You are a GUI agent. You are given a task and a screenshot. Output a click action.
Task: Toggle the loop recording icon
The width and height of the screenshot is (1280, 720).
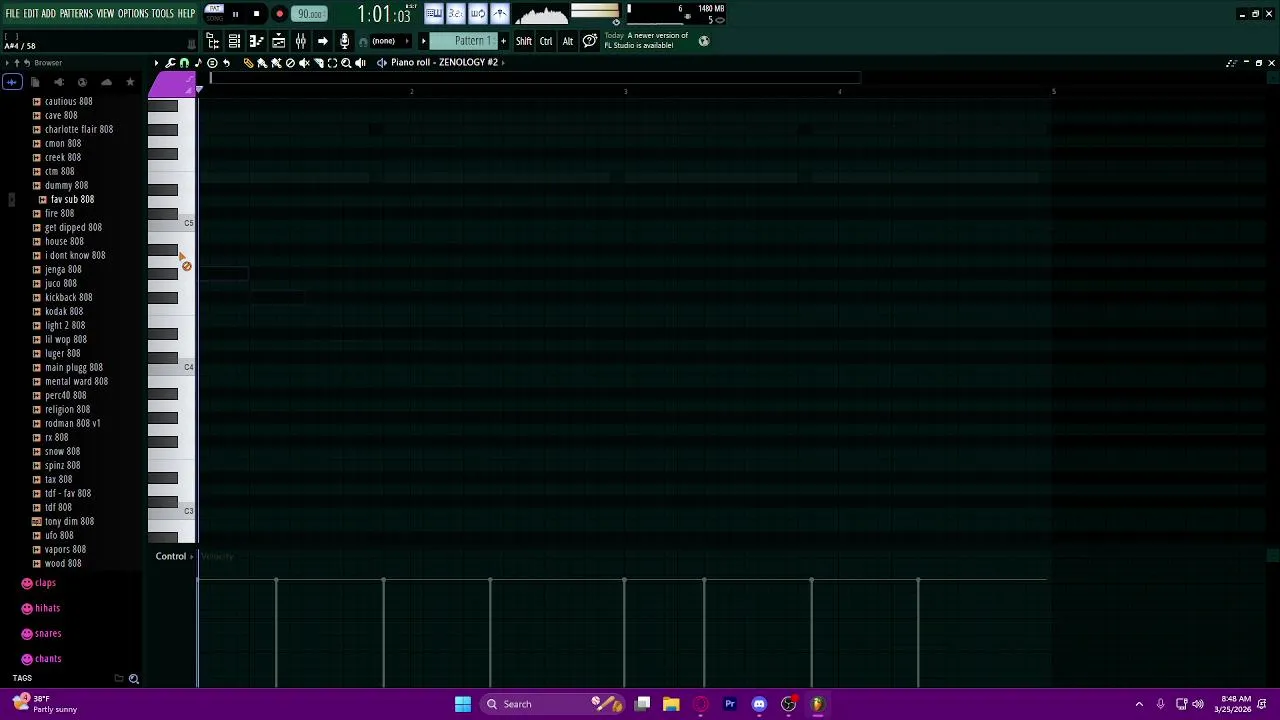pos(478,14)
